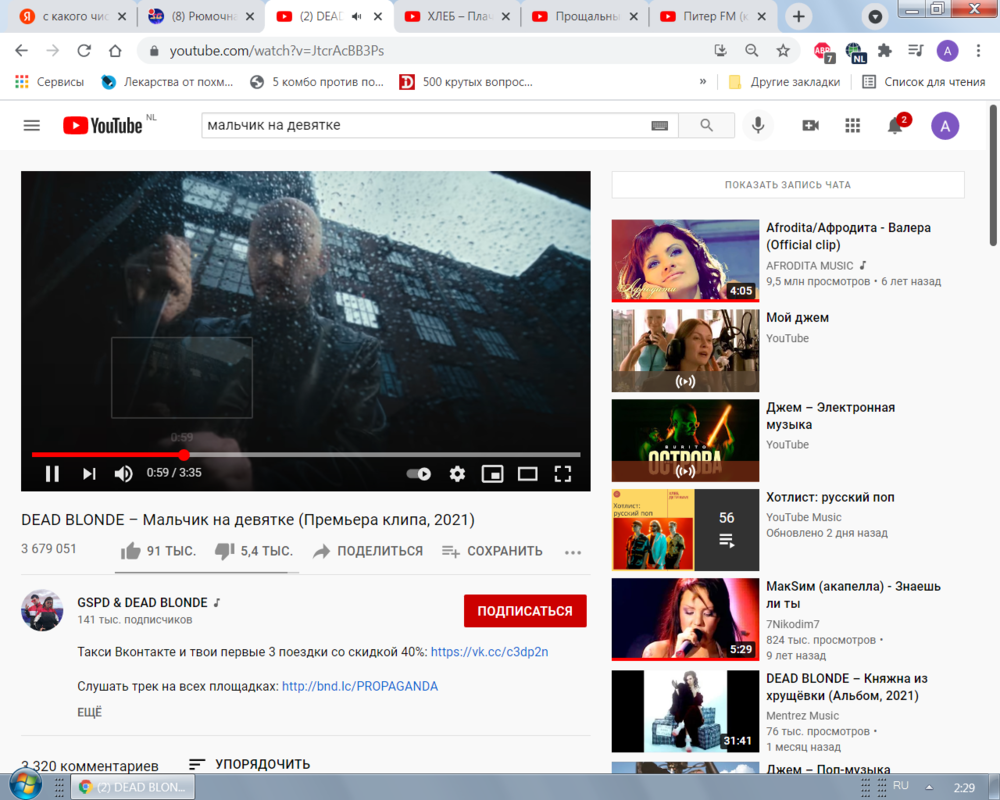Enable theater mode

point(527,473)
